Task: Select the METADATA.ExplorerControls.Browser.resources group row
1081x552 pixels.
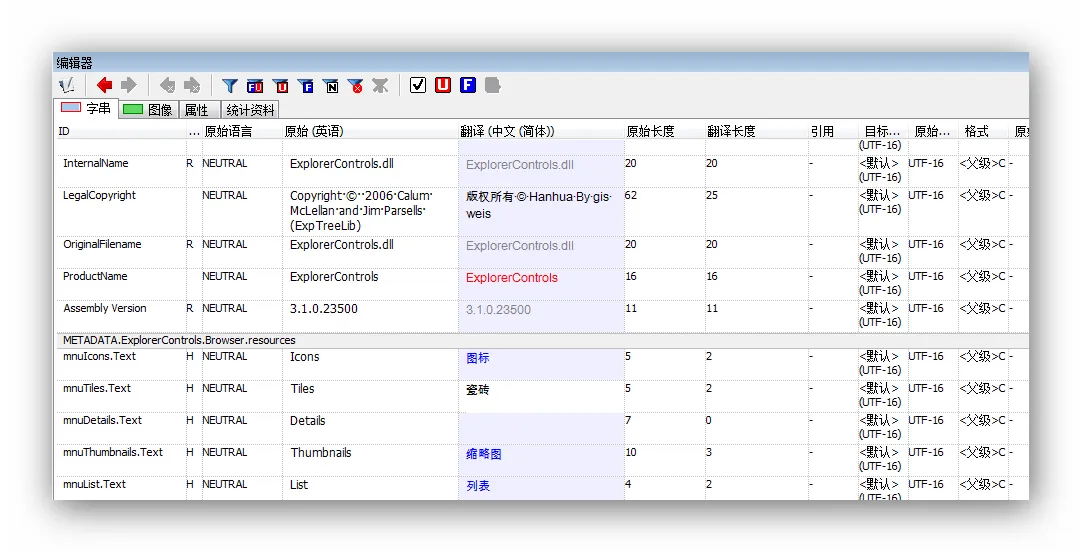Action: click(x=180, y=341)
